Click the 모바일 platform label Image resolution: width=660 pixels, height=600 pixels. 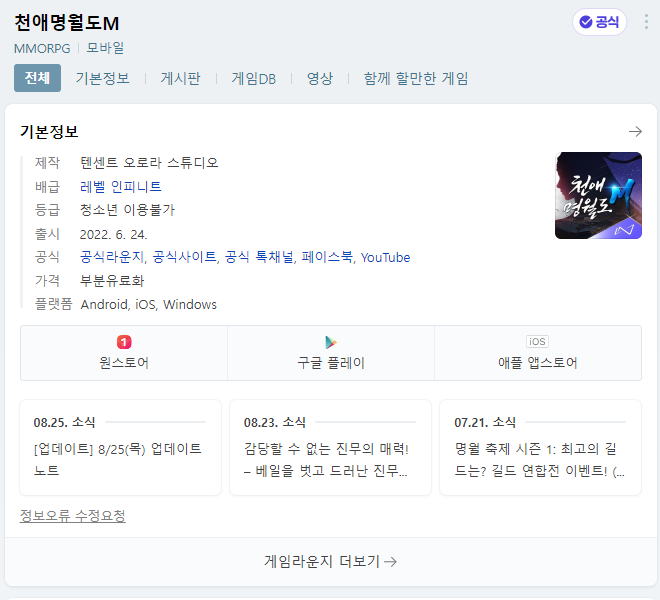pos(105,48)
